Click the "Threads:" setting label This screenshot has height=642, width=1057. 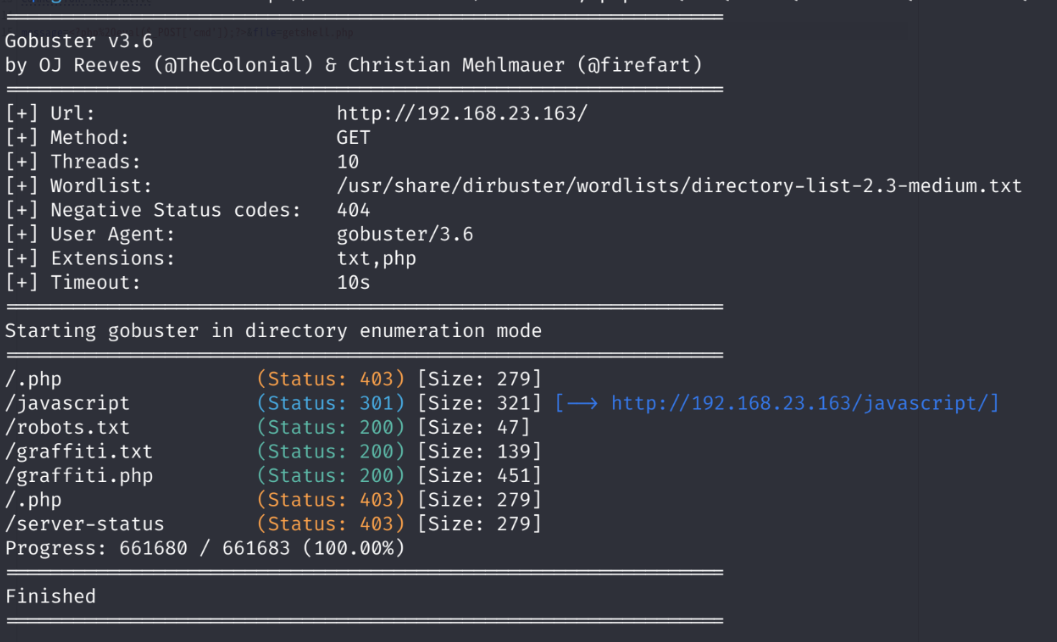95,162
